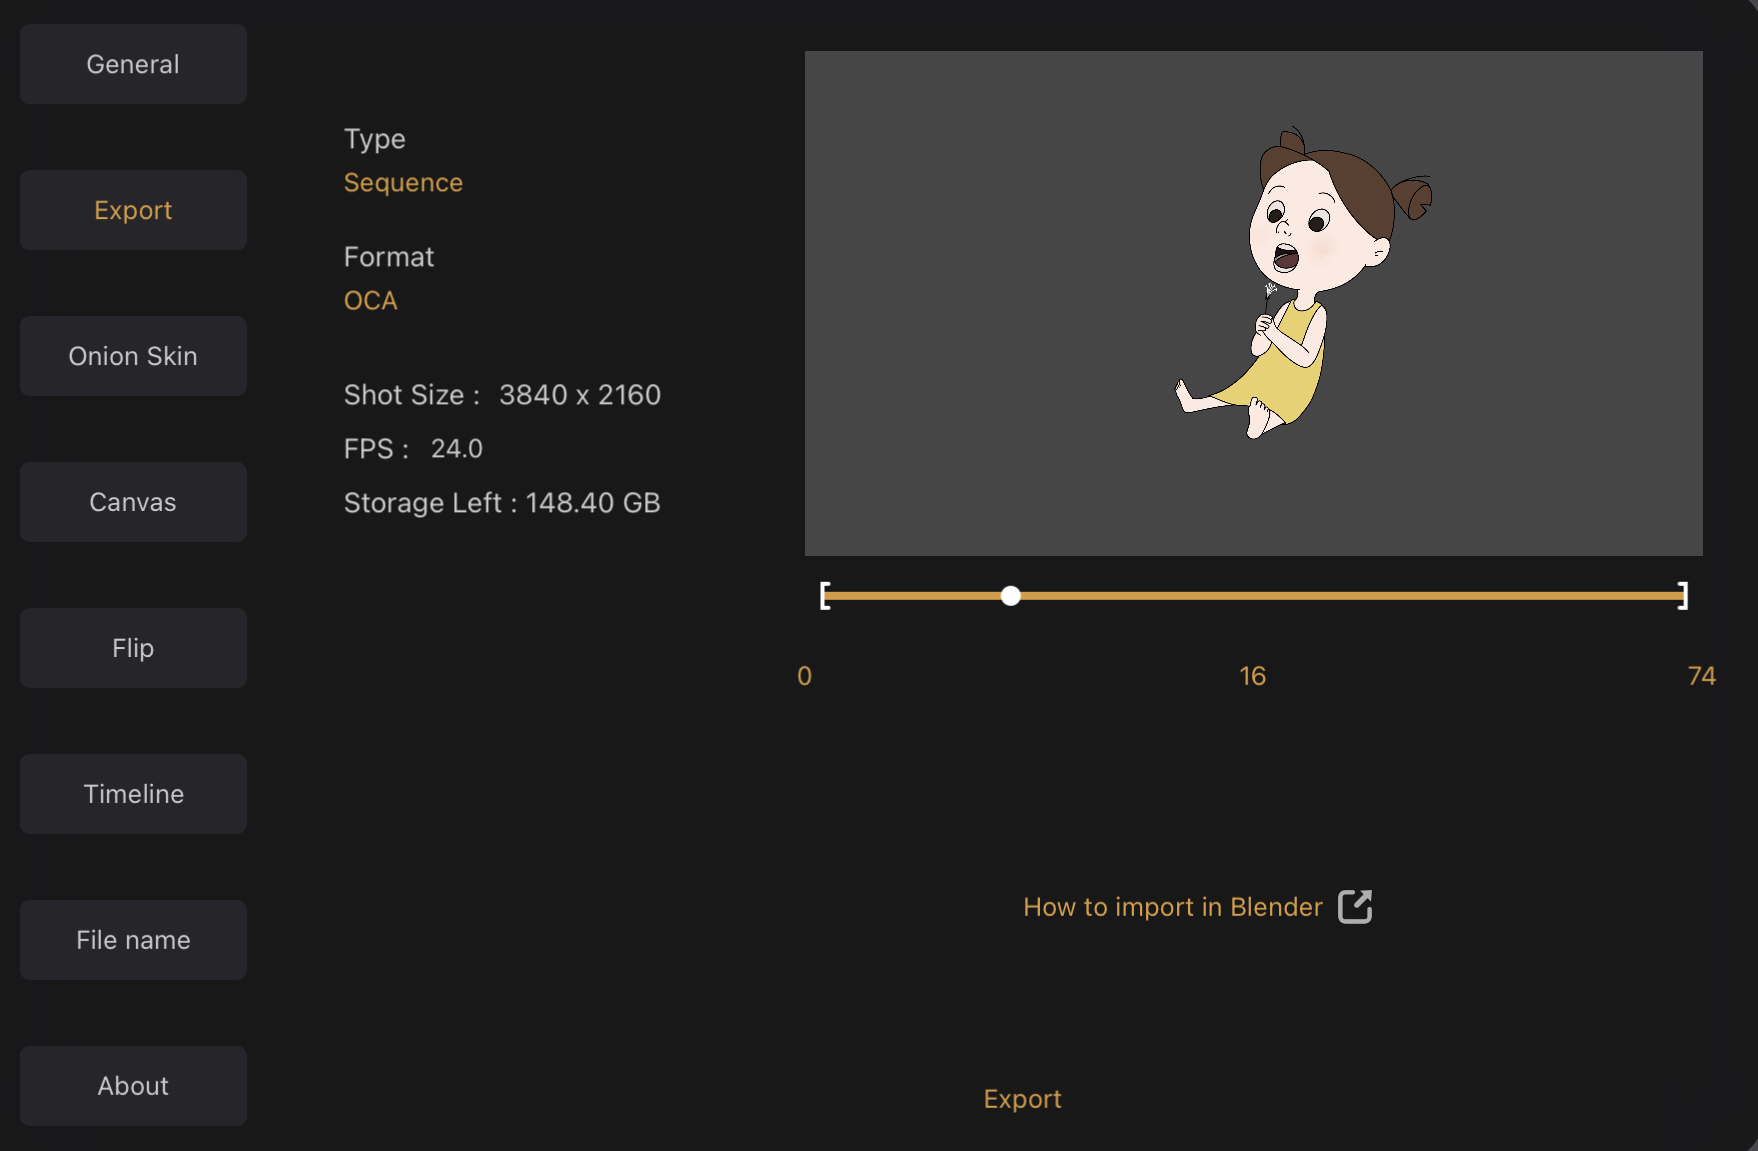Click the left range bracket handle

pyautogui.click(x=825, y=596)
